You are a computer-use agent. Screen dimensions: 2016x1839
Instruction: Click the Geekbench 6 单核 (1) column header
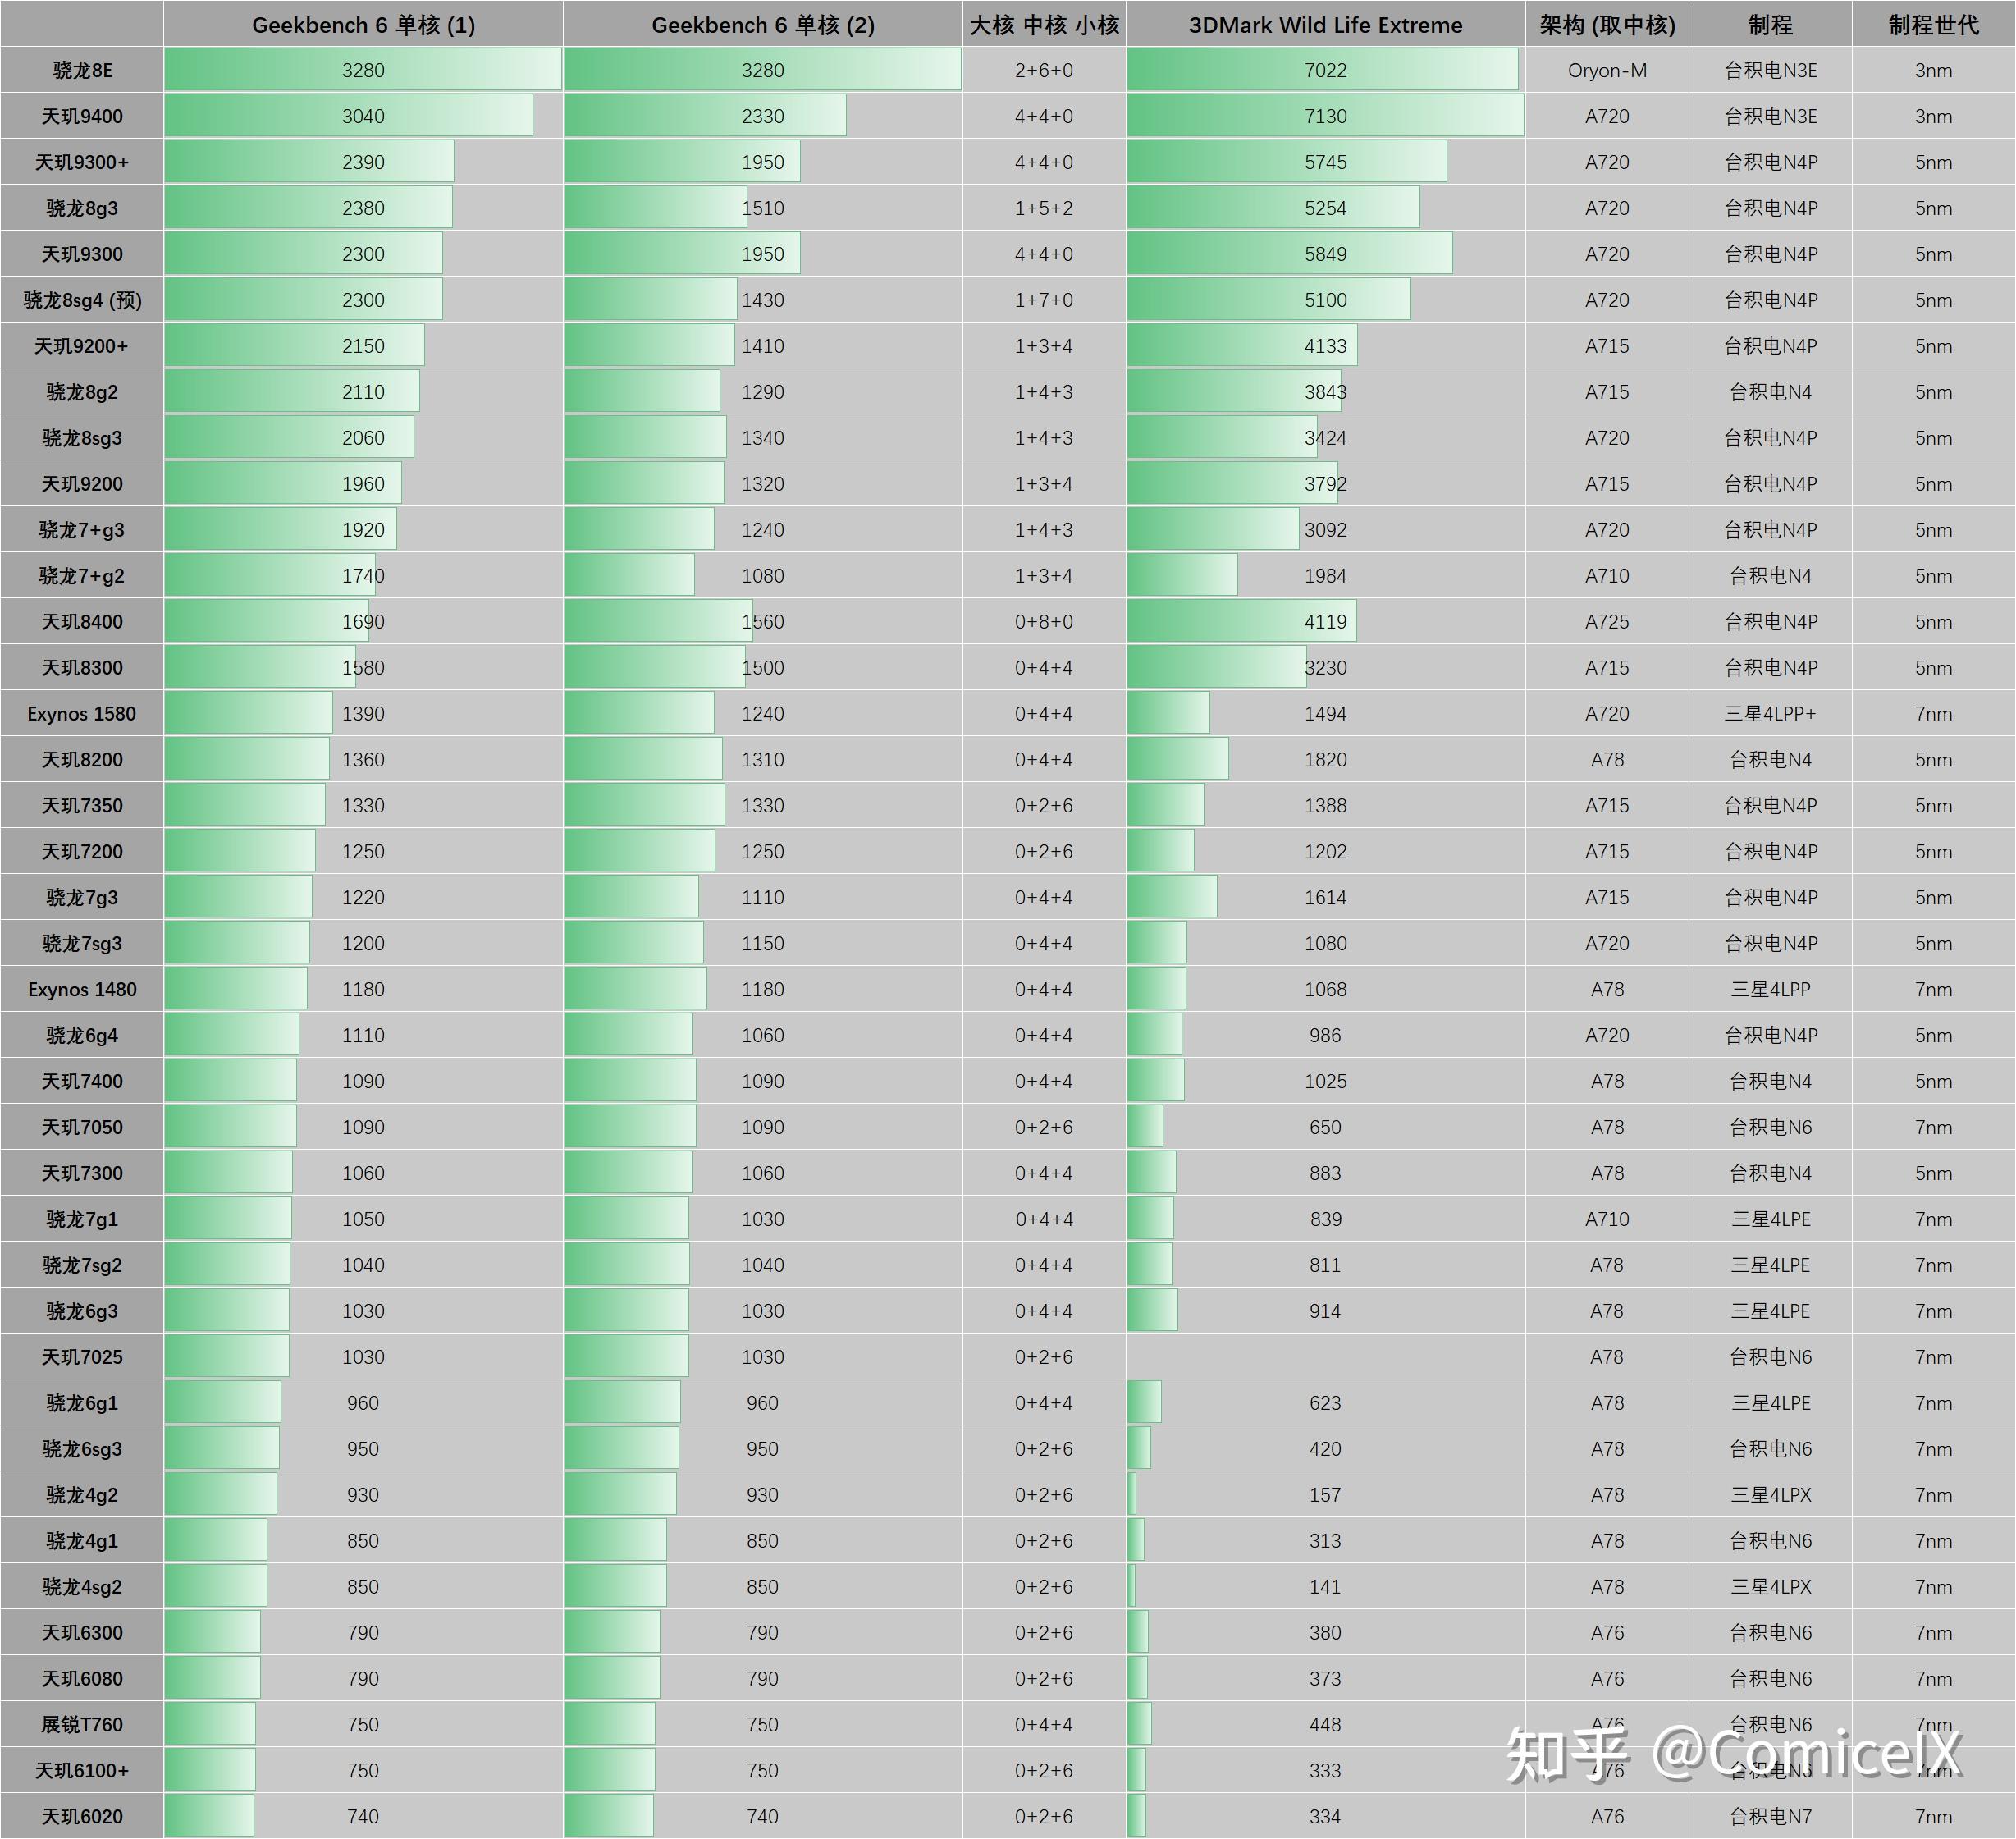tap(363, 24)
